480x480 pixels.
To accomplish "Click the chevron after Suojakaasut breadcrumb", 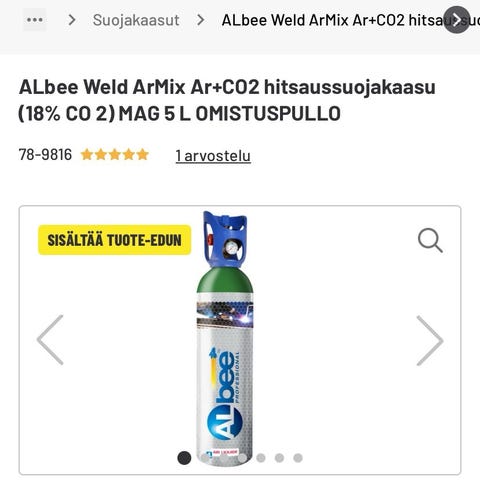I will click(x=200, y=20).
